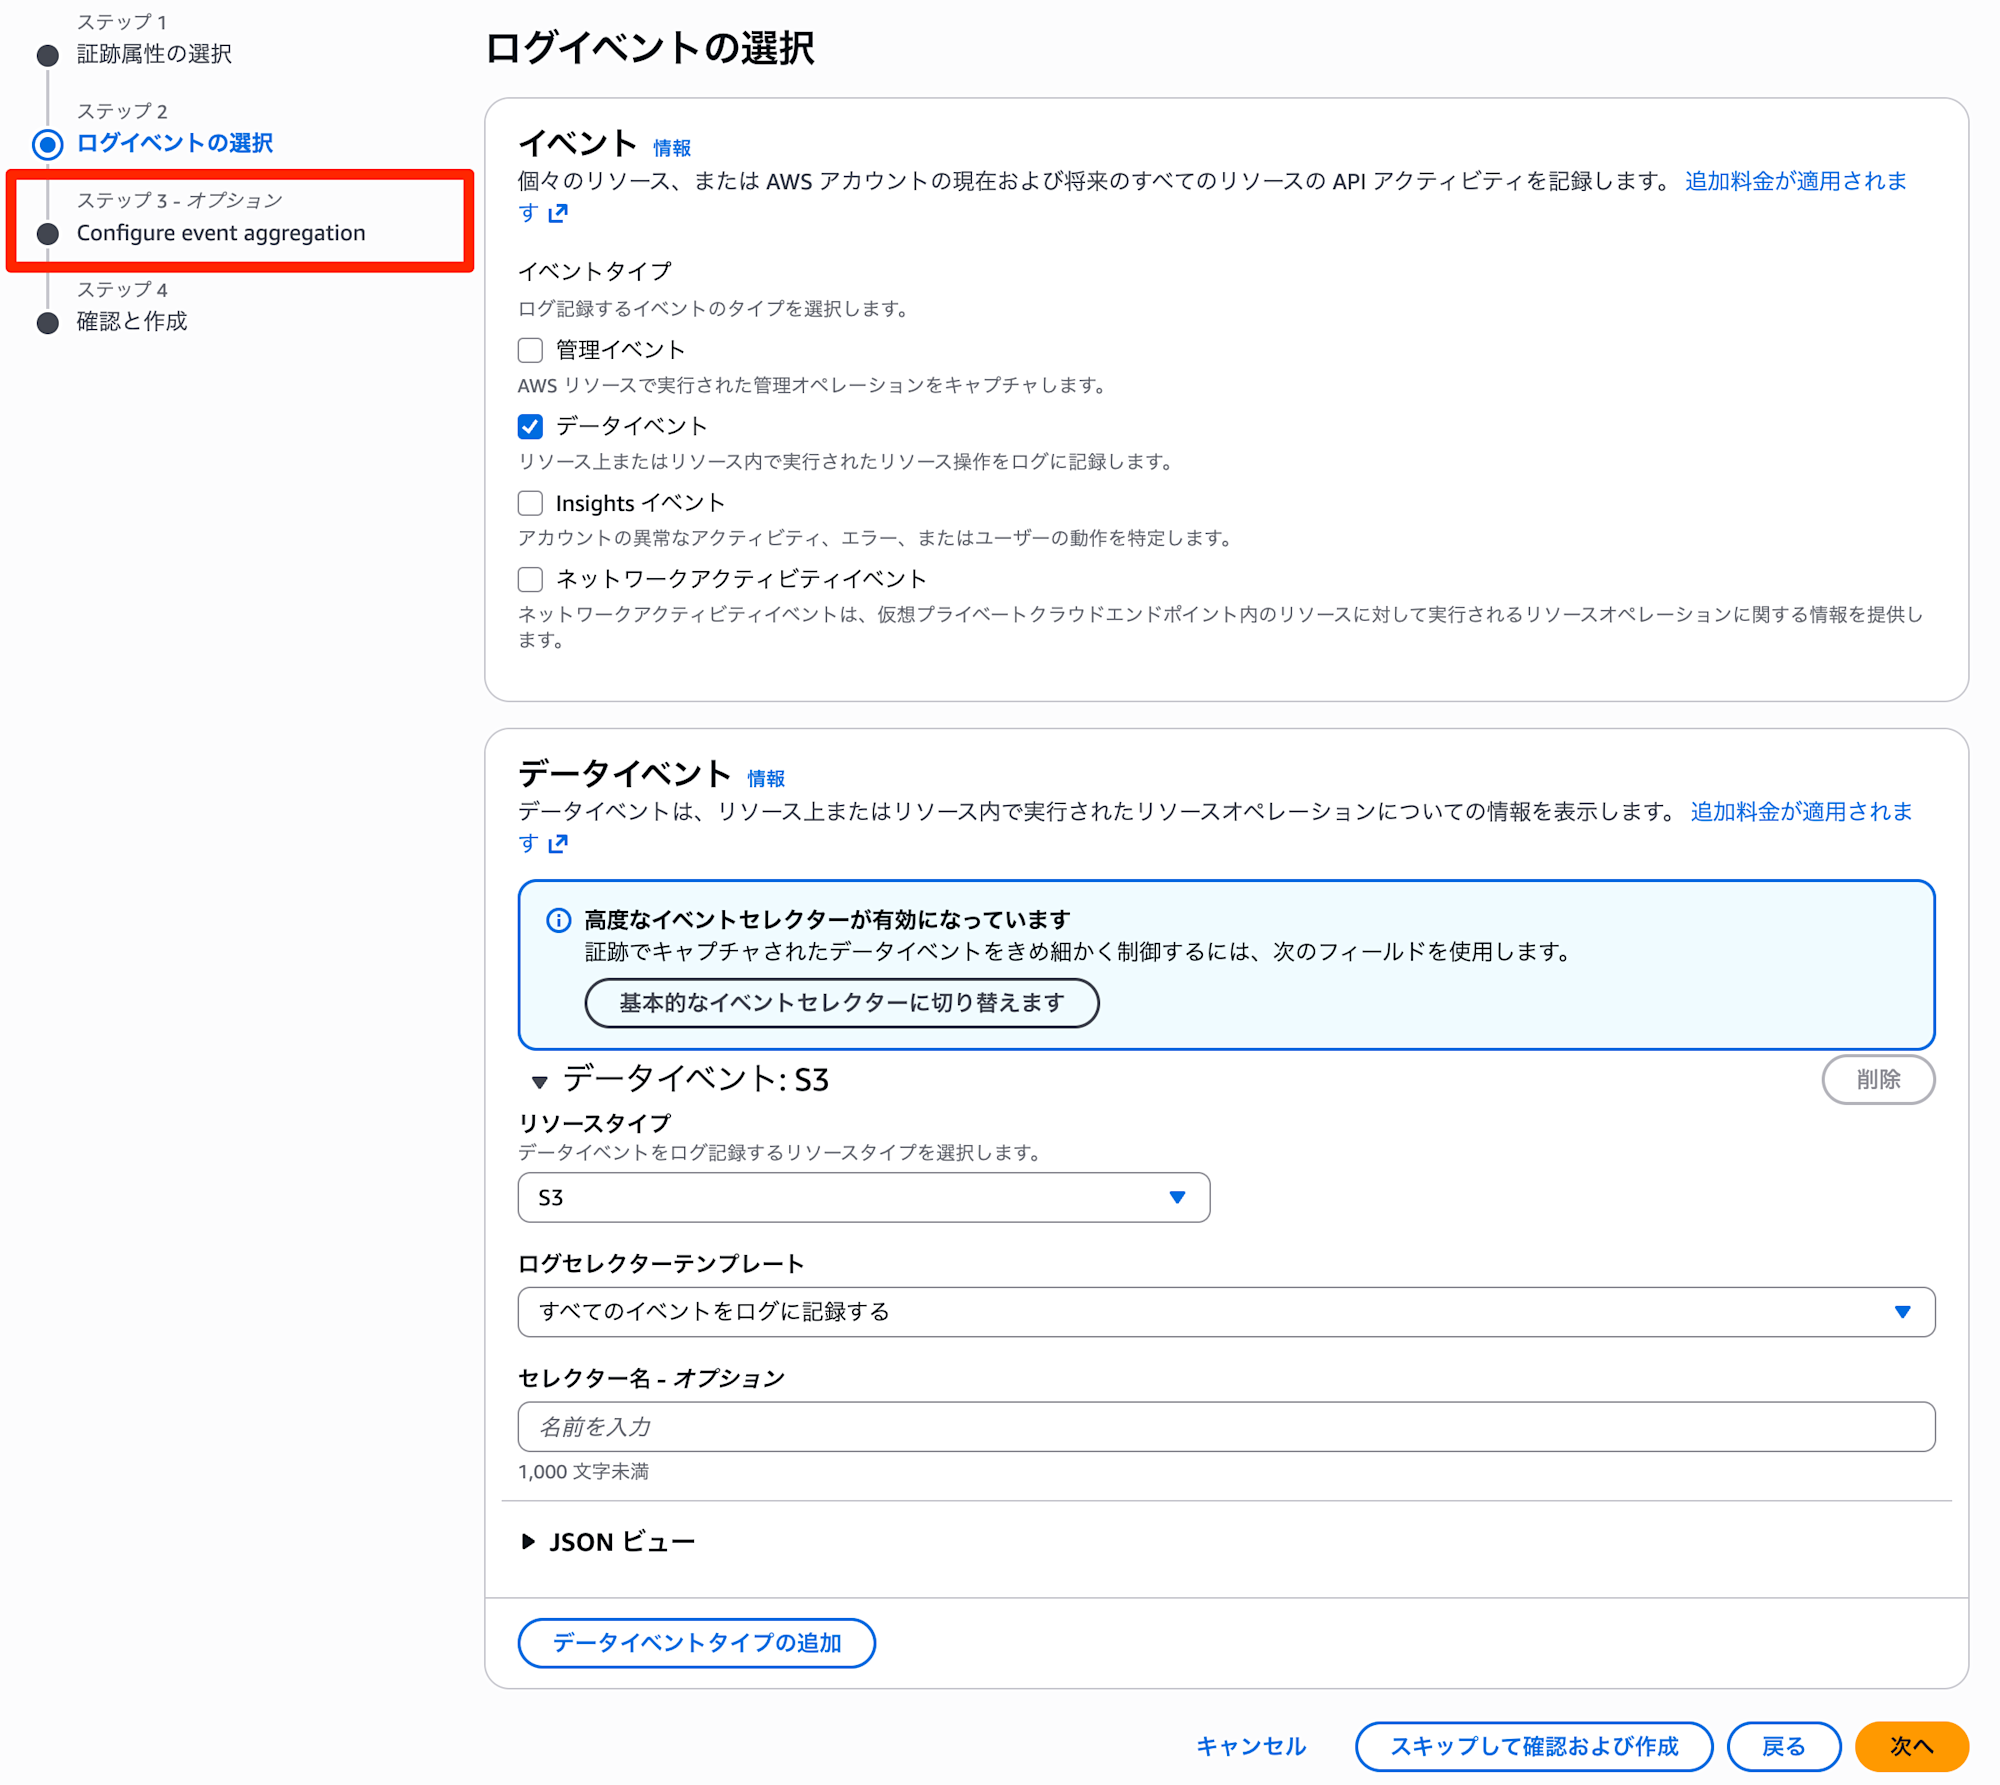
Task: Click external link icon next to 追加料金が適用されます
Action: tap(557, 212)
